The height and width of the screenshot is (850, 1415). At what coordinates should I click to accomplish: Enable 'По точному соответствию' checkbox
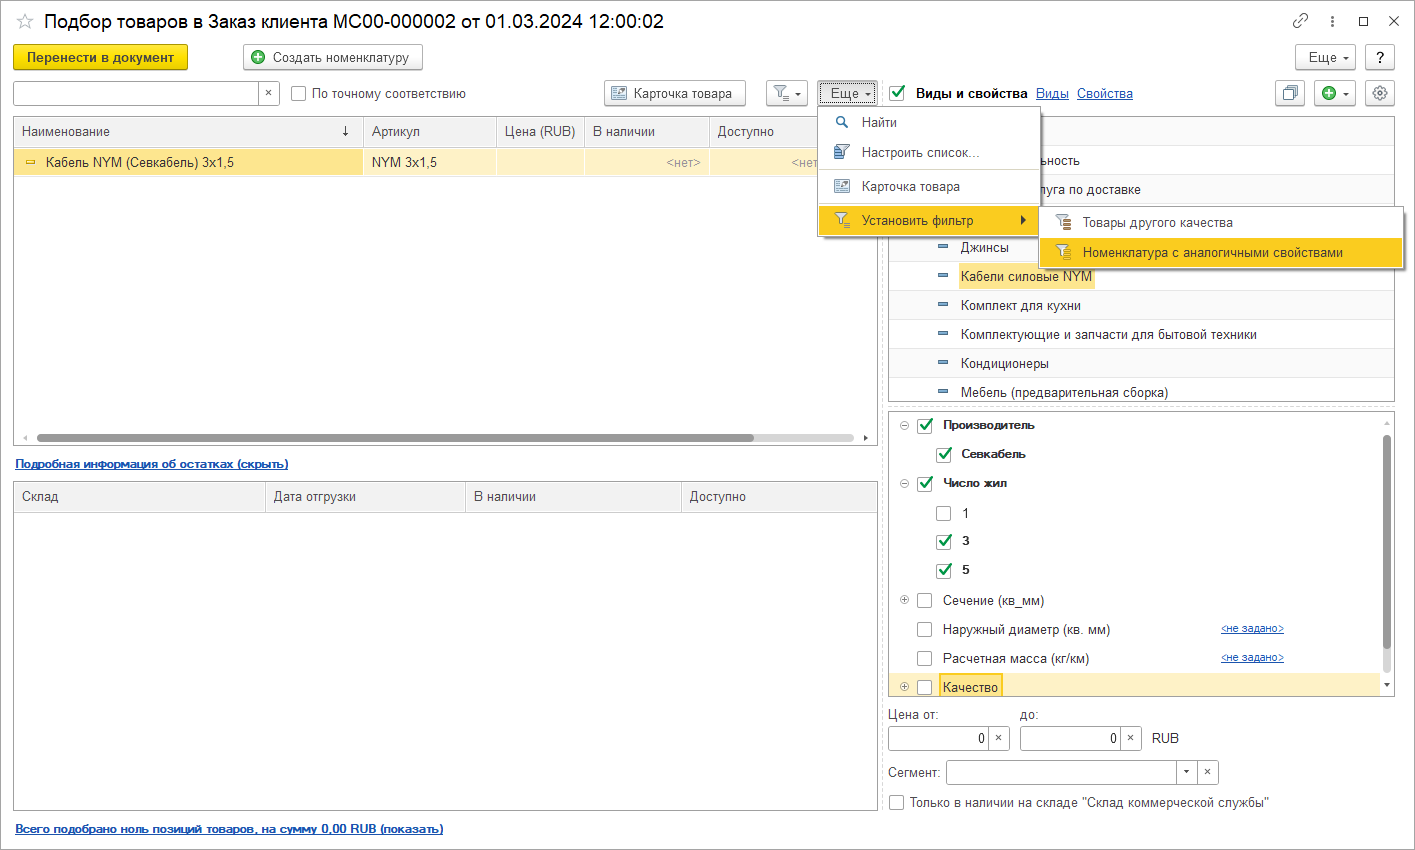tap(298, 94)
